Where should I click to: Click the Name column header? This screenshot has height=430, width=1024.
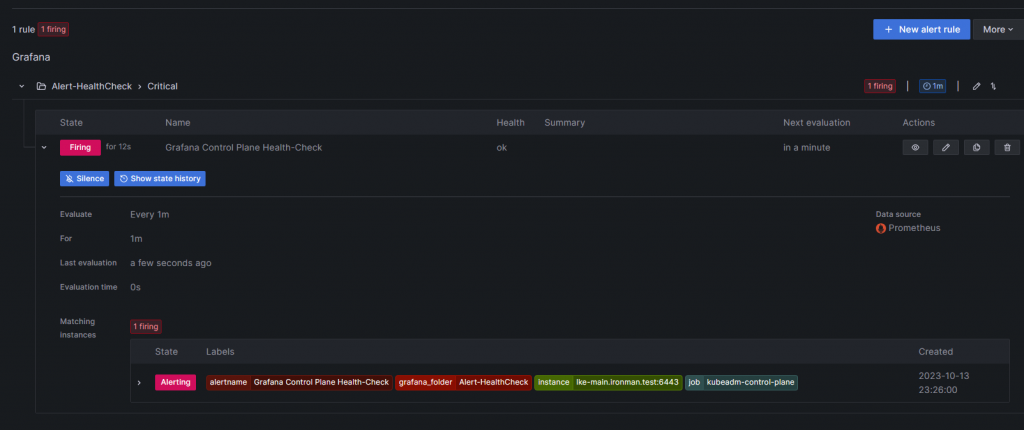[x=178, y=123]
